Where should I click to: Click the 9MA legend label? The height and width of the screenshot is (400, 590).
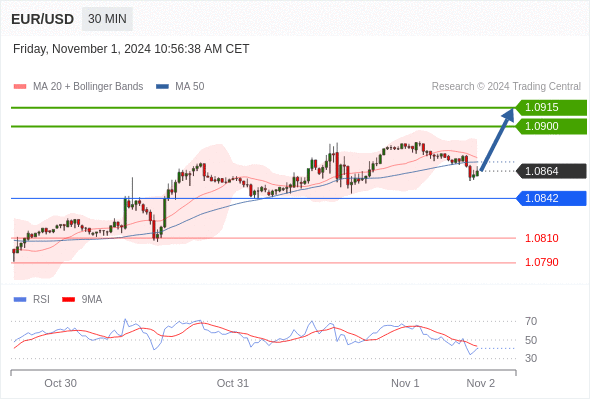[92, 300]
